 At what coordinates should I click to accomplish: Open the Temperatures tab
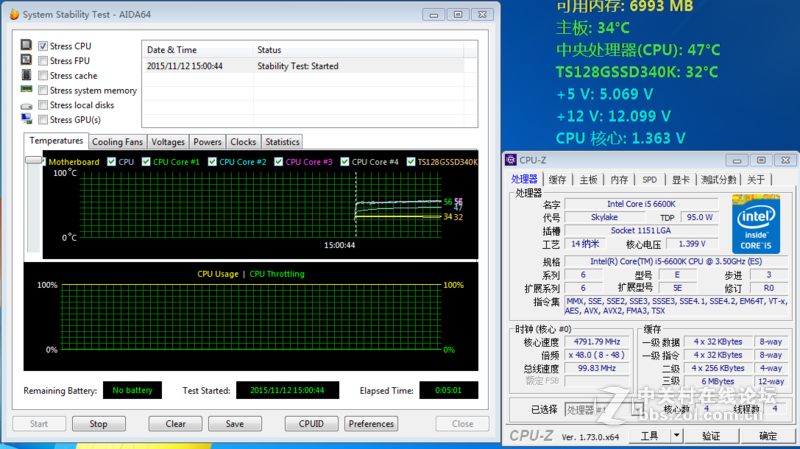[x=56, y=141]
